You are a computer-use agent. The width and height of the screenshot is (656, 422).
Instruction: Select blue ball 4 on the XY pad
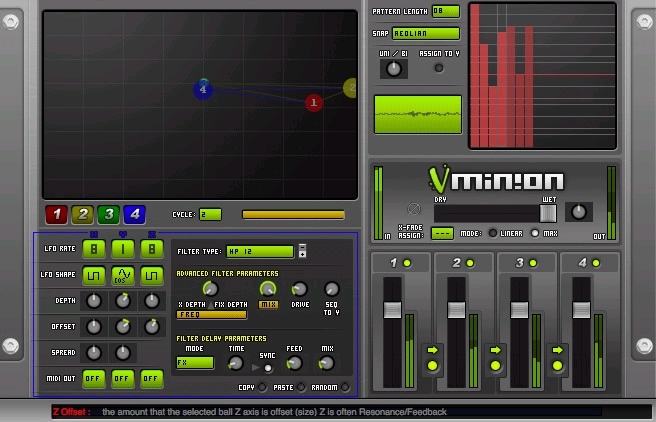click(x=203, y=90)
